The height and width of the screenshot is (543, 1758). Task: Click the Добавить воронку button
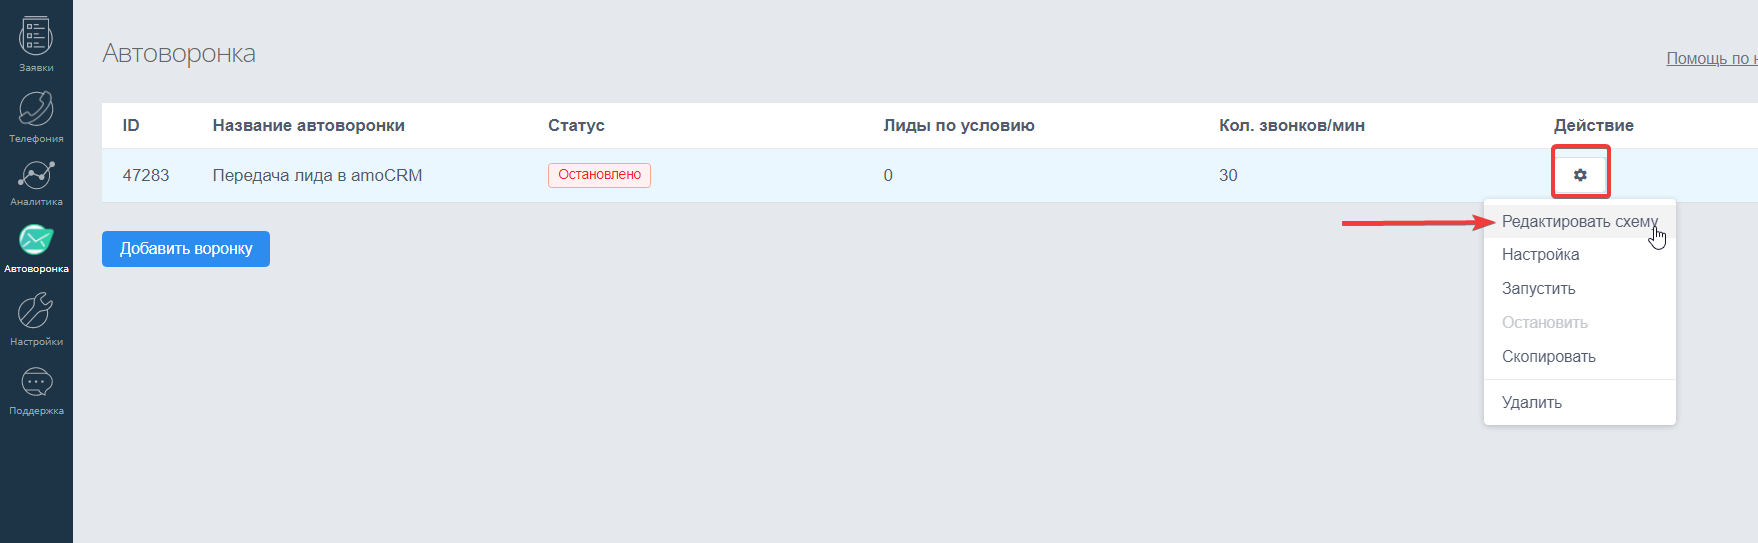[186, 249]
